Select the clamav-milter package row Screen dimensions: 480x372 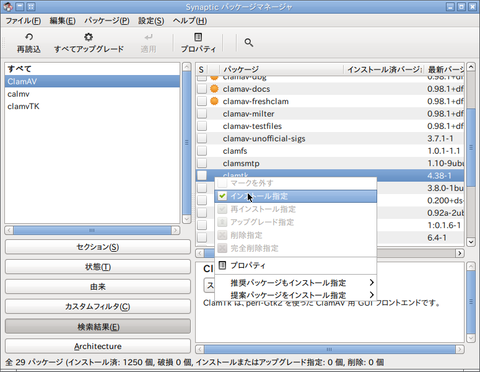pyautogui.click(x=330, y=113)
